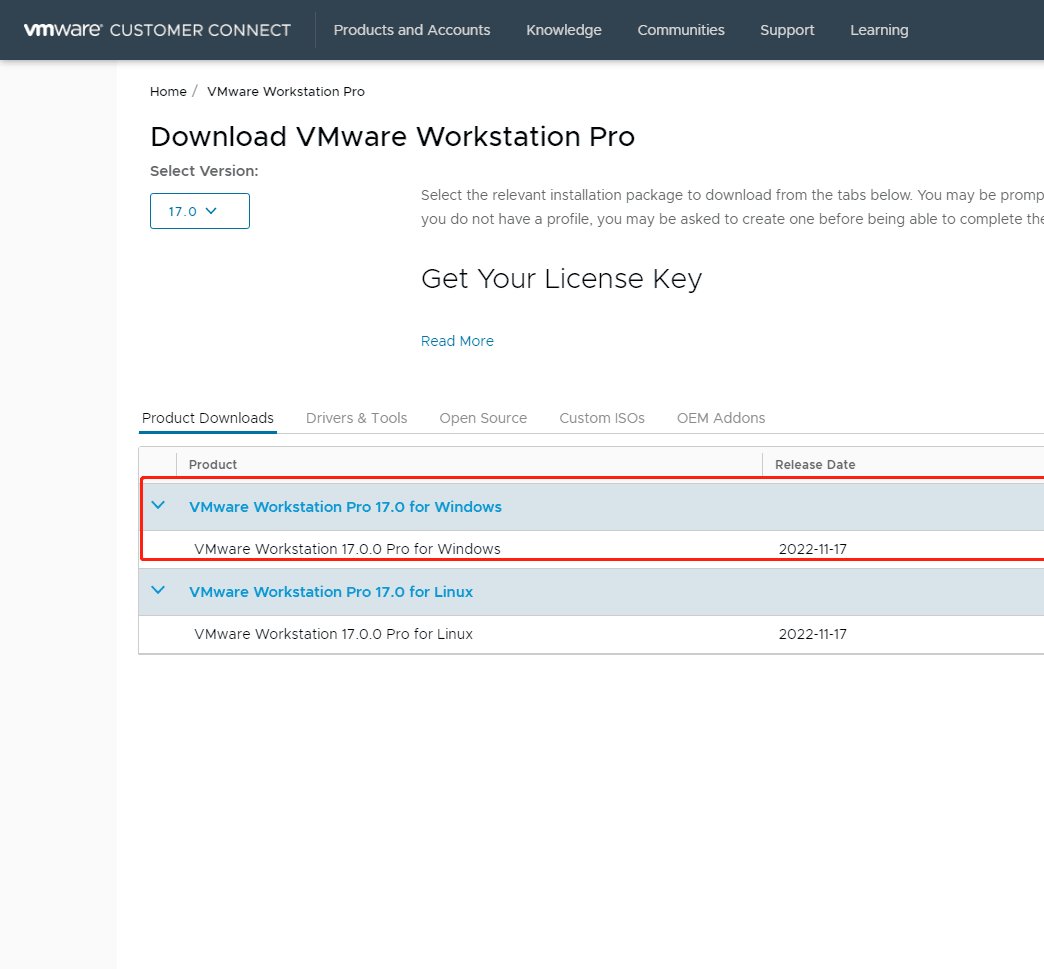Switch to Drivers & Tools tab

(x=356, y=418)
